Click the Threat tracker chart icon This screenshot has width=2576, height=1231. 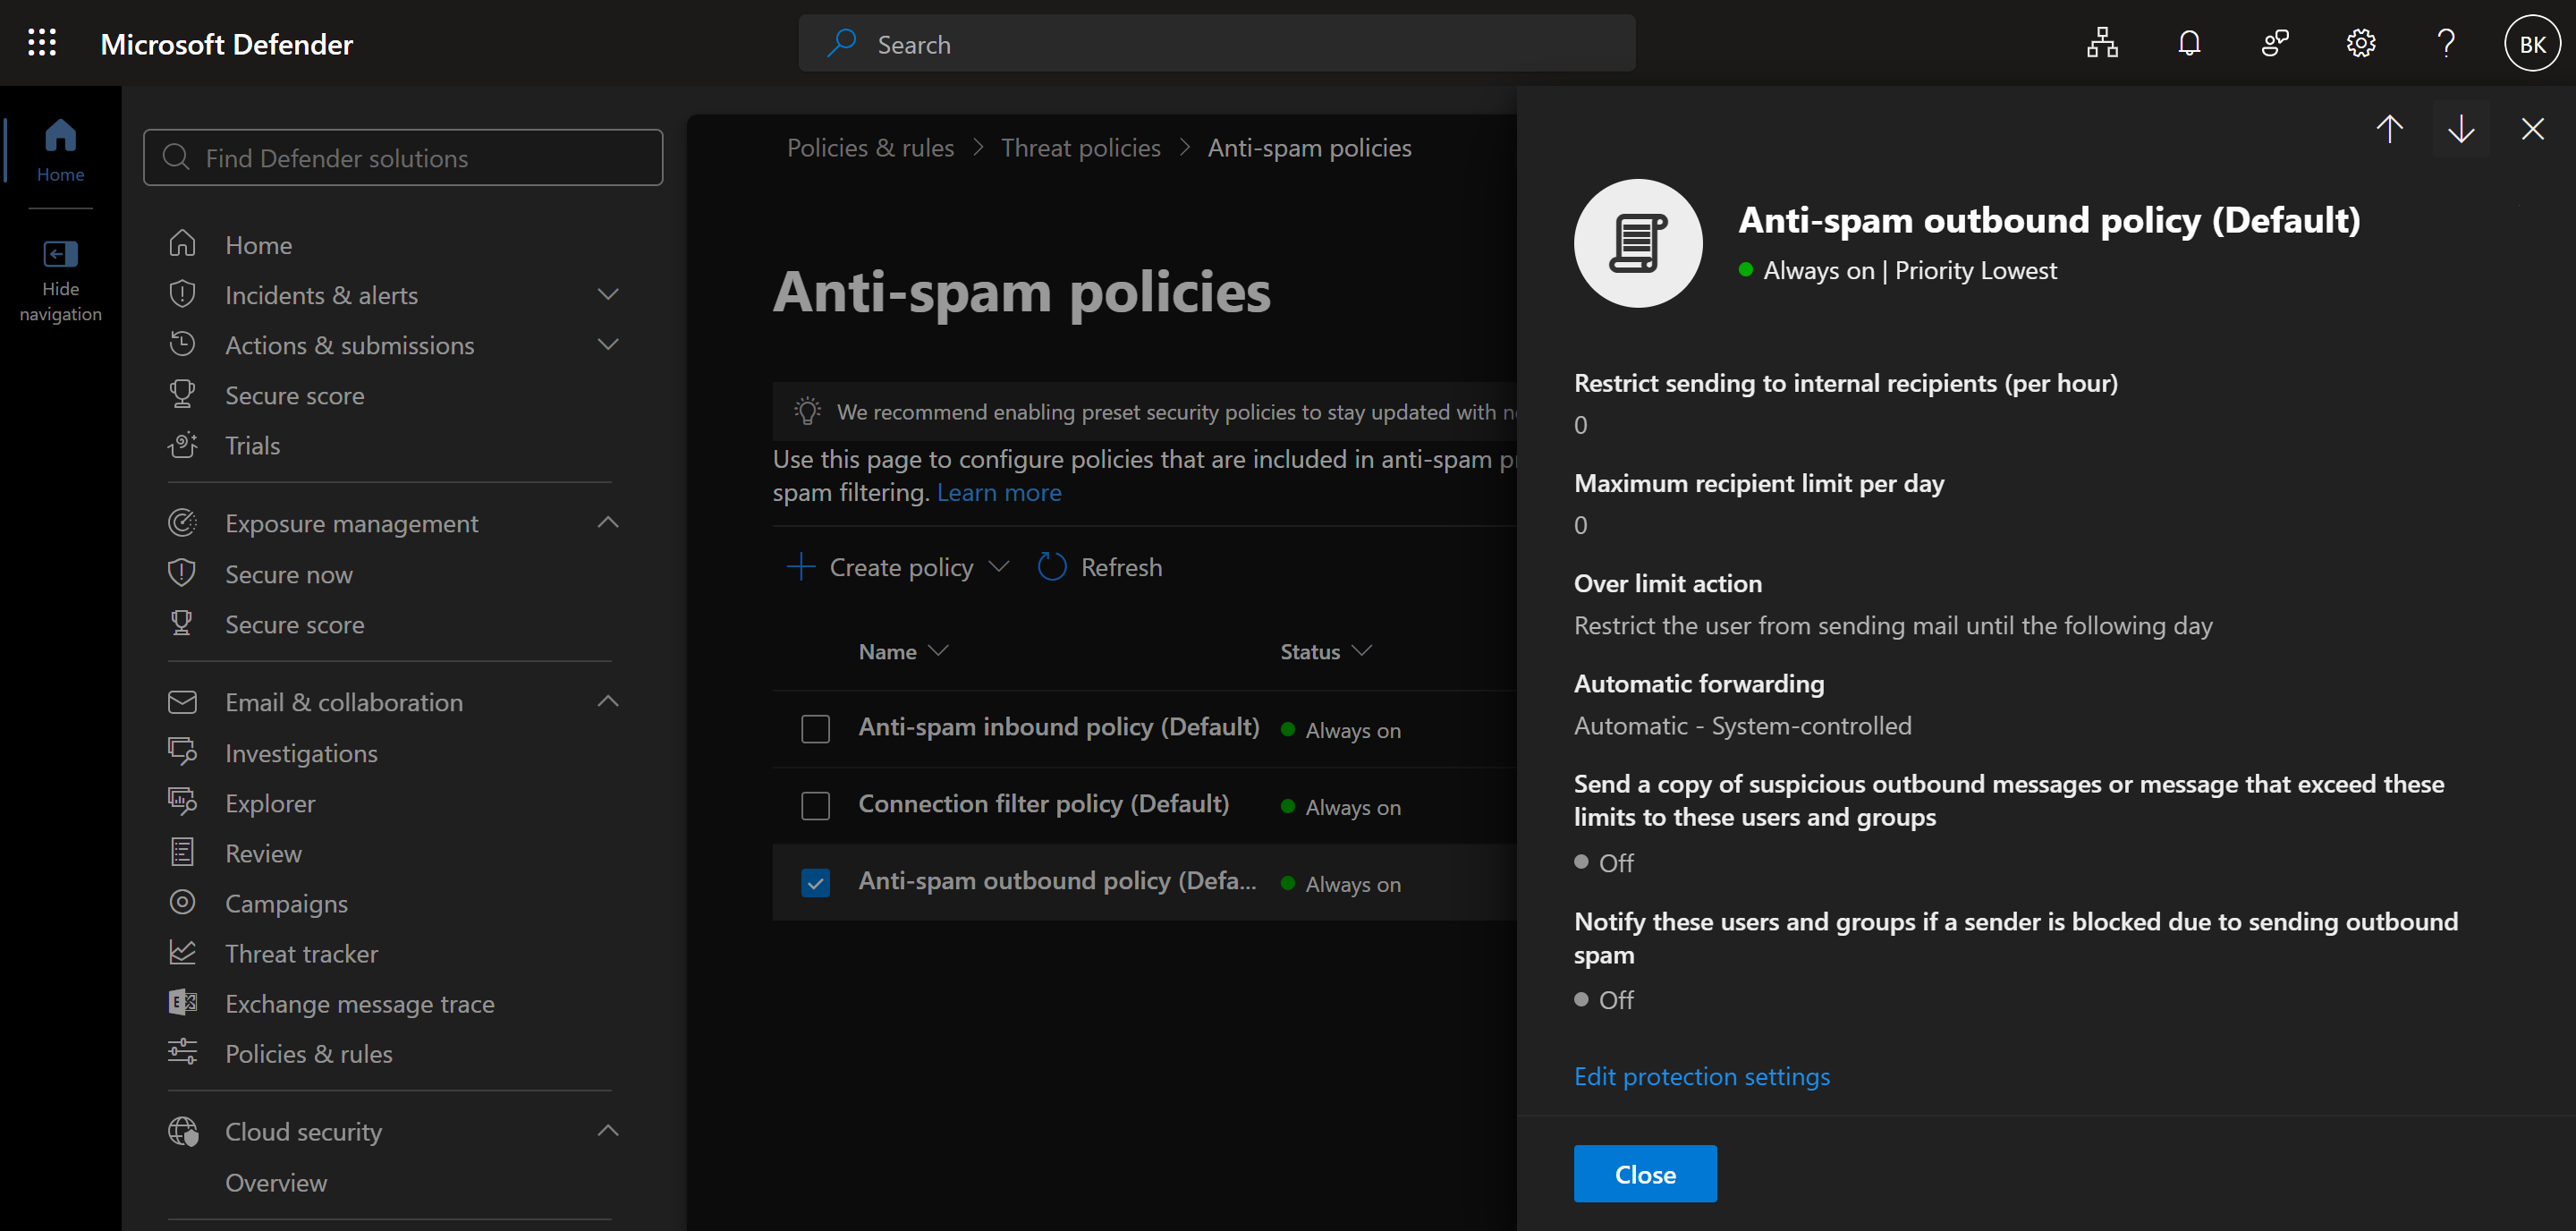tap(182, 952)
